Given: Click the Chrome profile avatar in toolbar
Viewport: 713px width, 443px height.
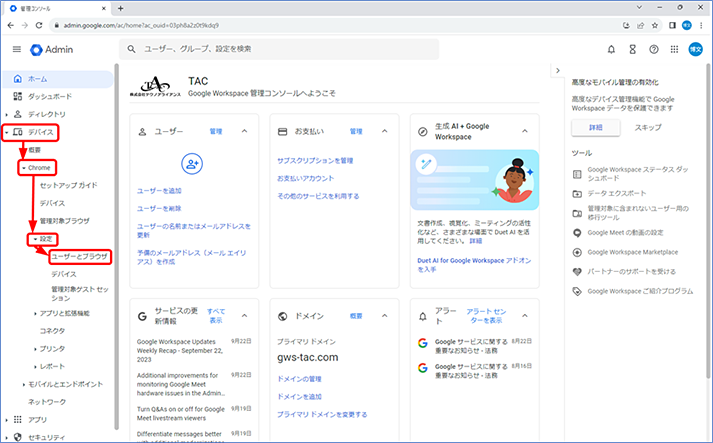Looking at the screenshot, I should click(687, 25).
